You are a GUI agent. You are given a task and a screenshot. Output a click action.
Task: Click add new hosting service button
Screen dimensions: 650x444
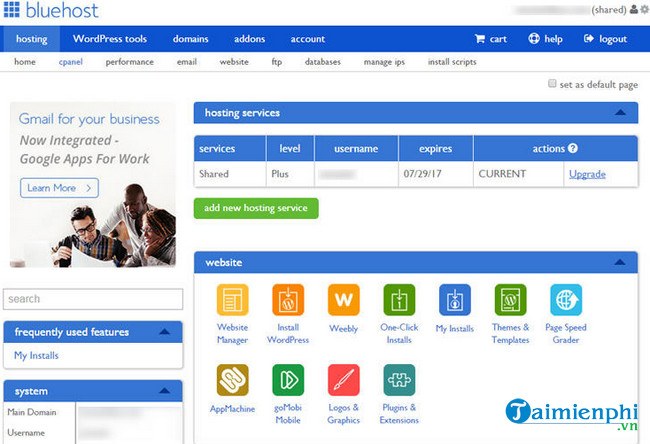tap(256, 208)
